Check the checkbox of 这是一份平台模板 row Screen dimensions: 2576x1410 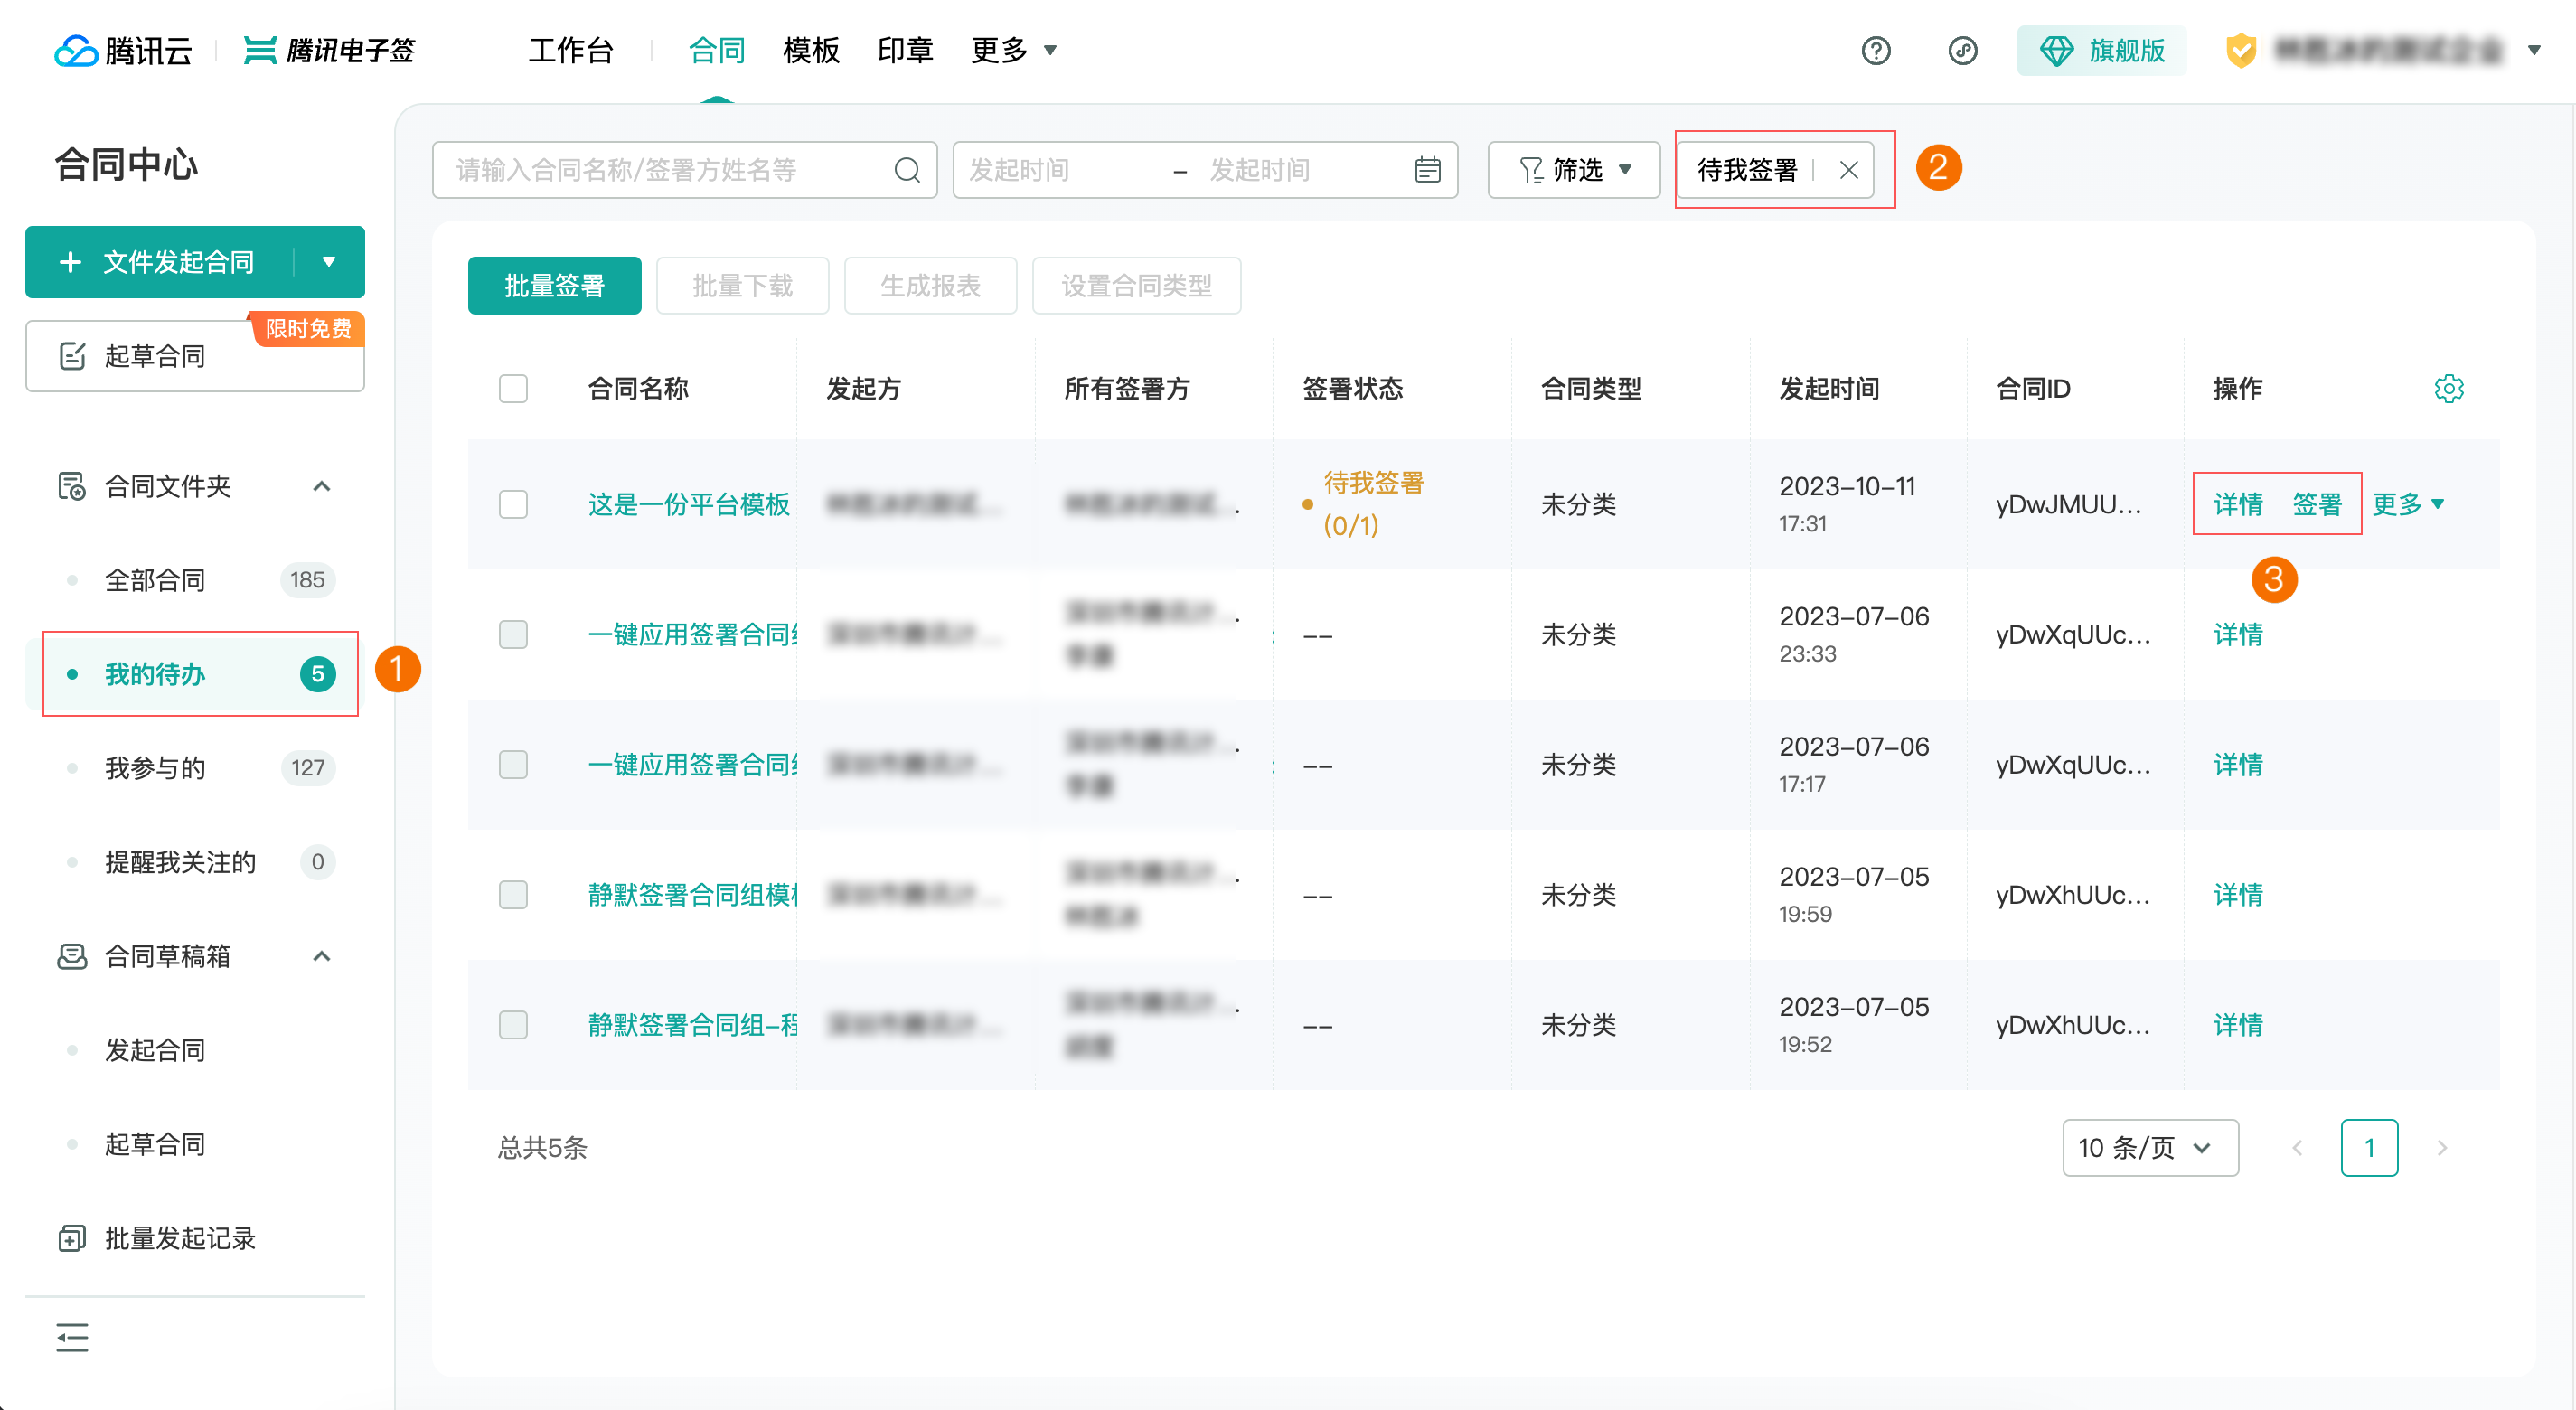click(x=513, y=505)
